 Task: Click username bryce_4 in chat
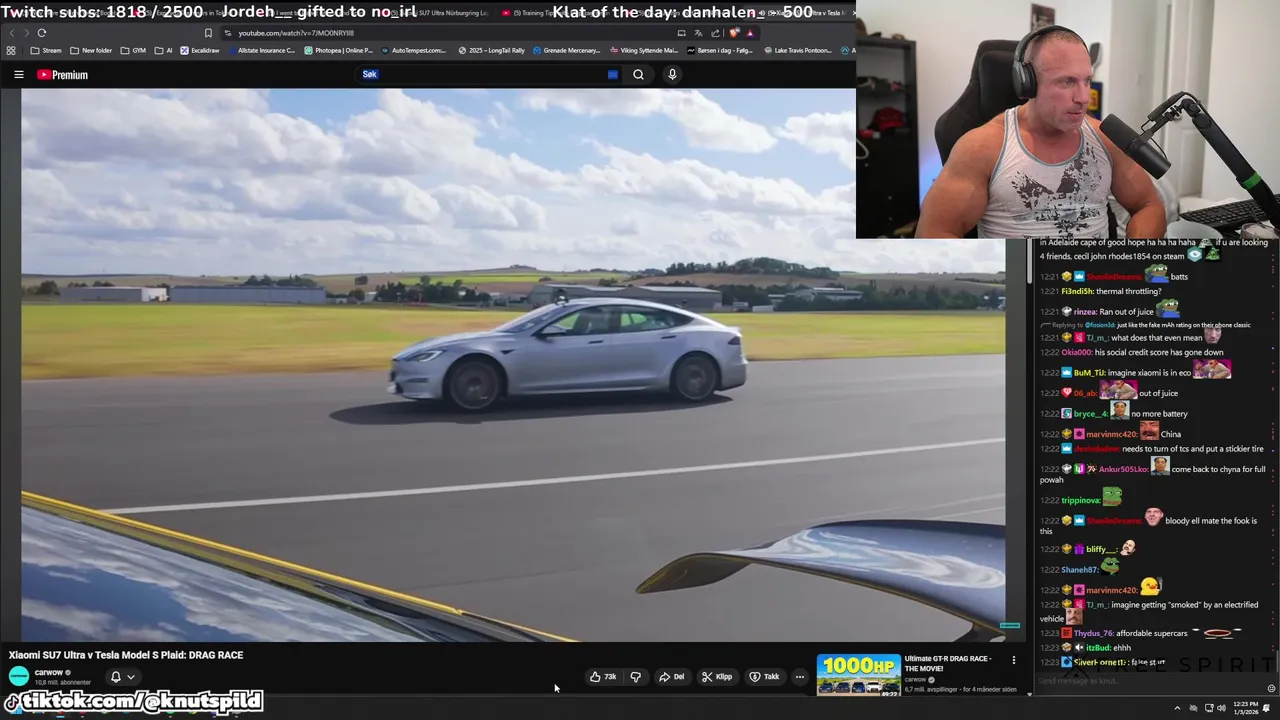[x=1089, y=414]
